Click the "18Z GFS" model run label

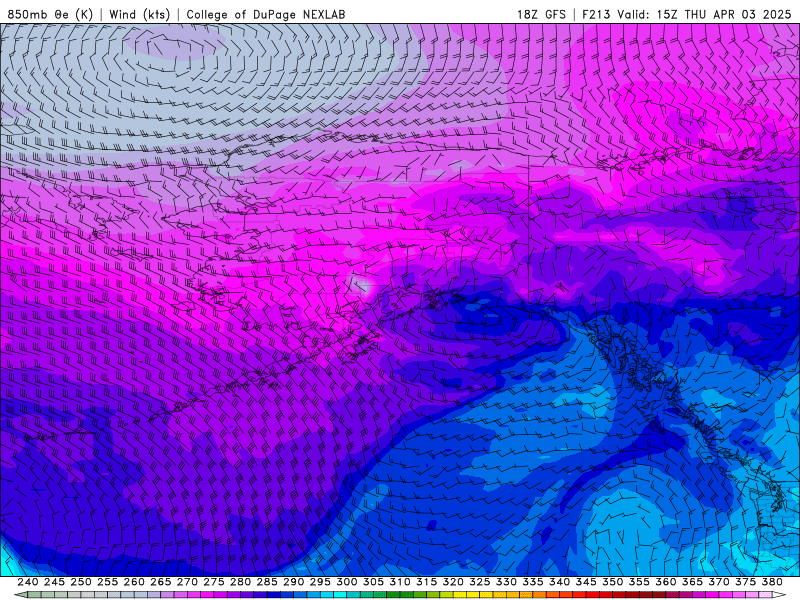tap(541, 14)
